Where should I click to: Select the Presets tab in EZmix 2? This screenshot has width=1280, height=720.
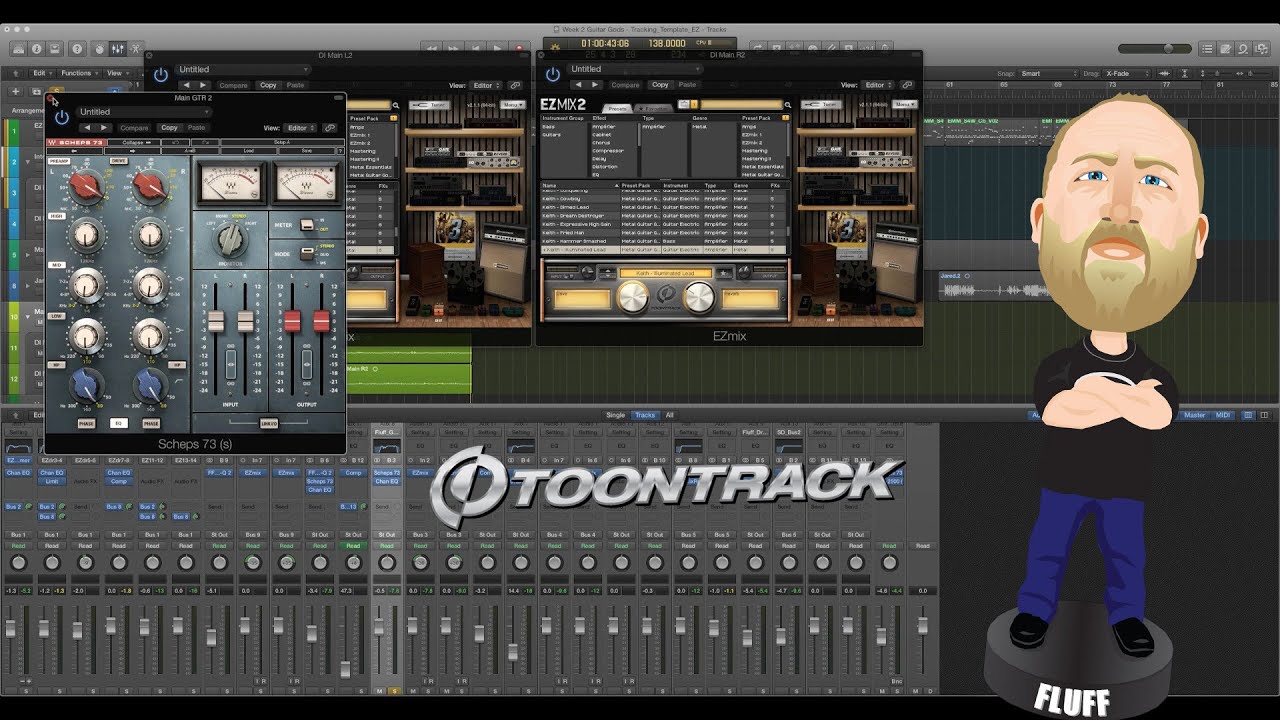618,107
